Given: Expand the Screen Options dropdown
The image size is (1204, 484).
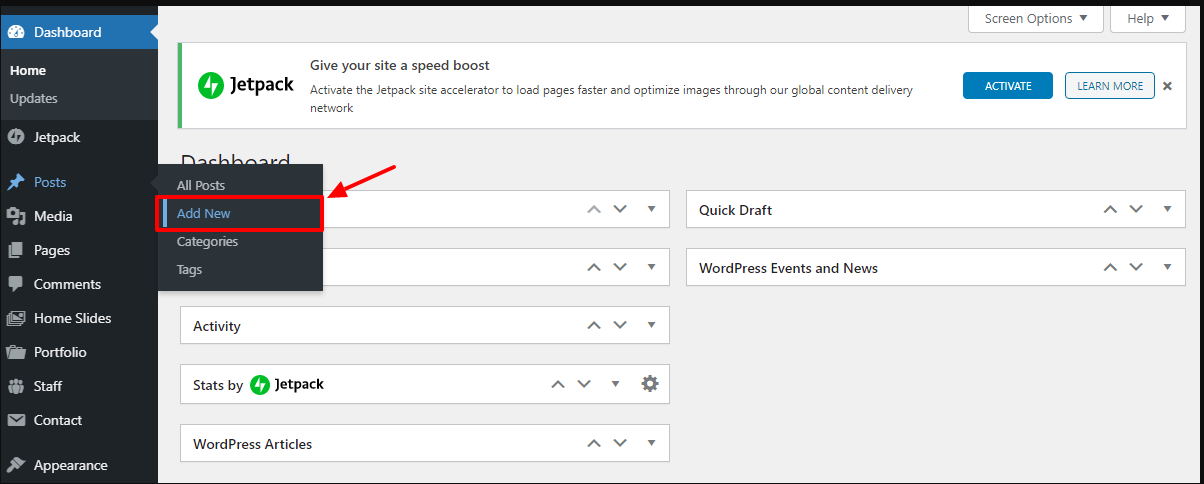Looking at the screenshot, I should pyautogui.click(x=1035, y=18).
